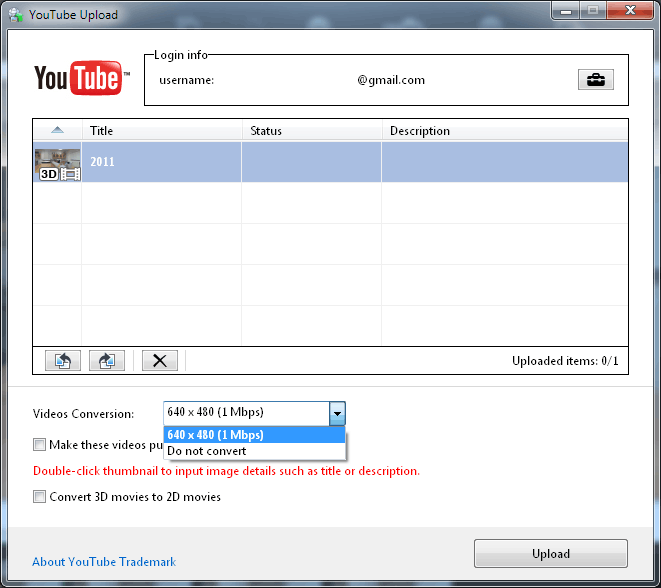Open login settings toolbox icon
The width and height of the screenshot is (661, 588).
[x=595, y=79]
